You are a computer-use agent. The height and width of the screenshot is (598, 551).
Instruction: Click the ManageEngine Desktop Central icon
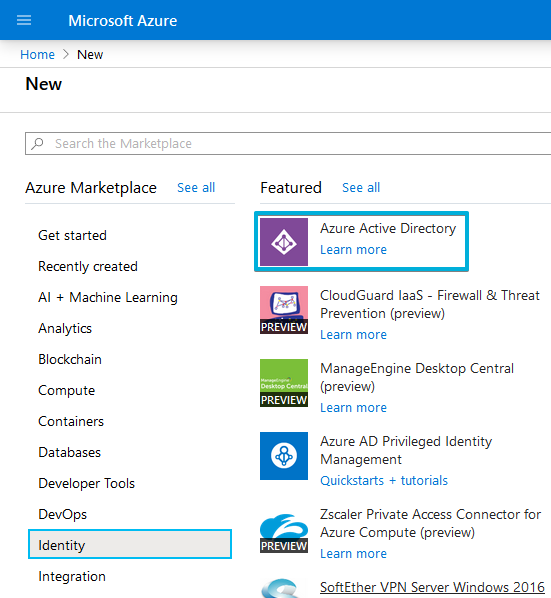[284, 383]
